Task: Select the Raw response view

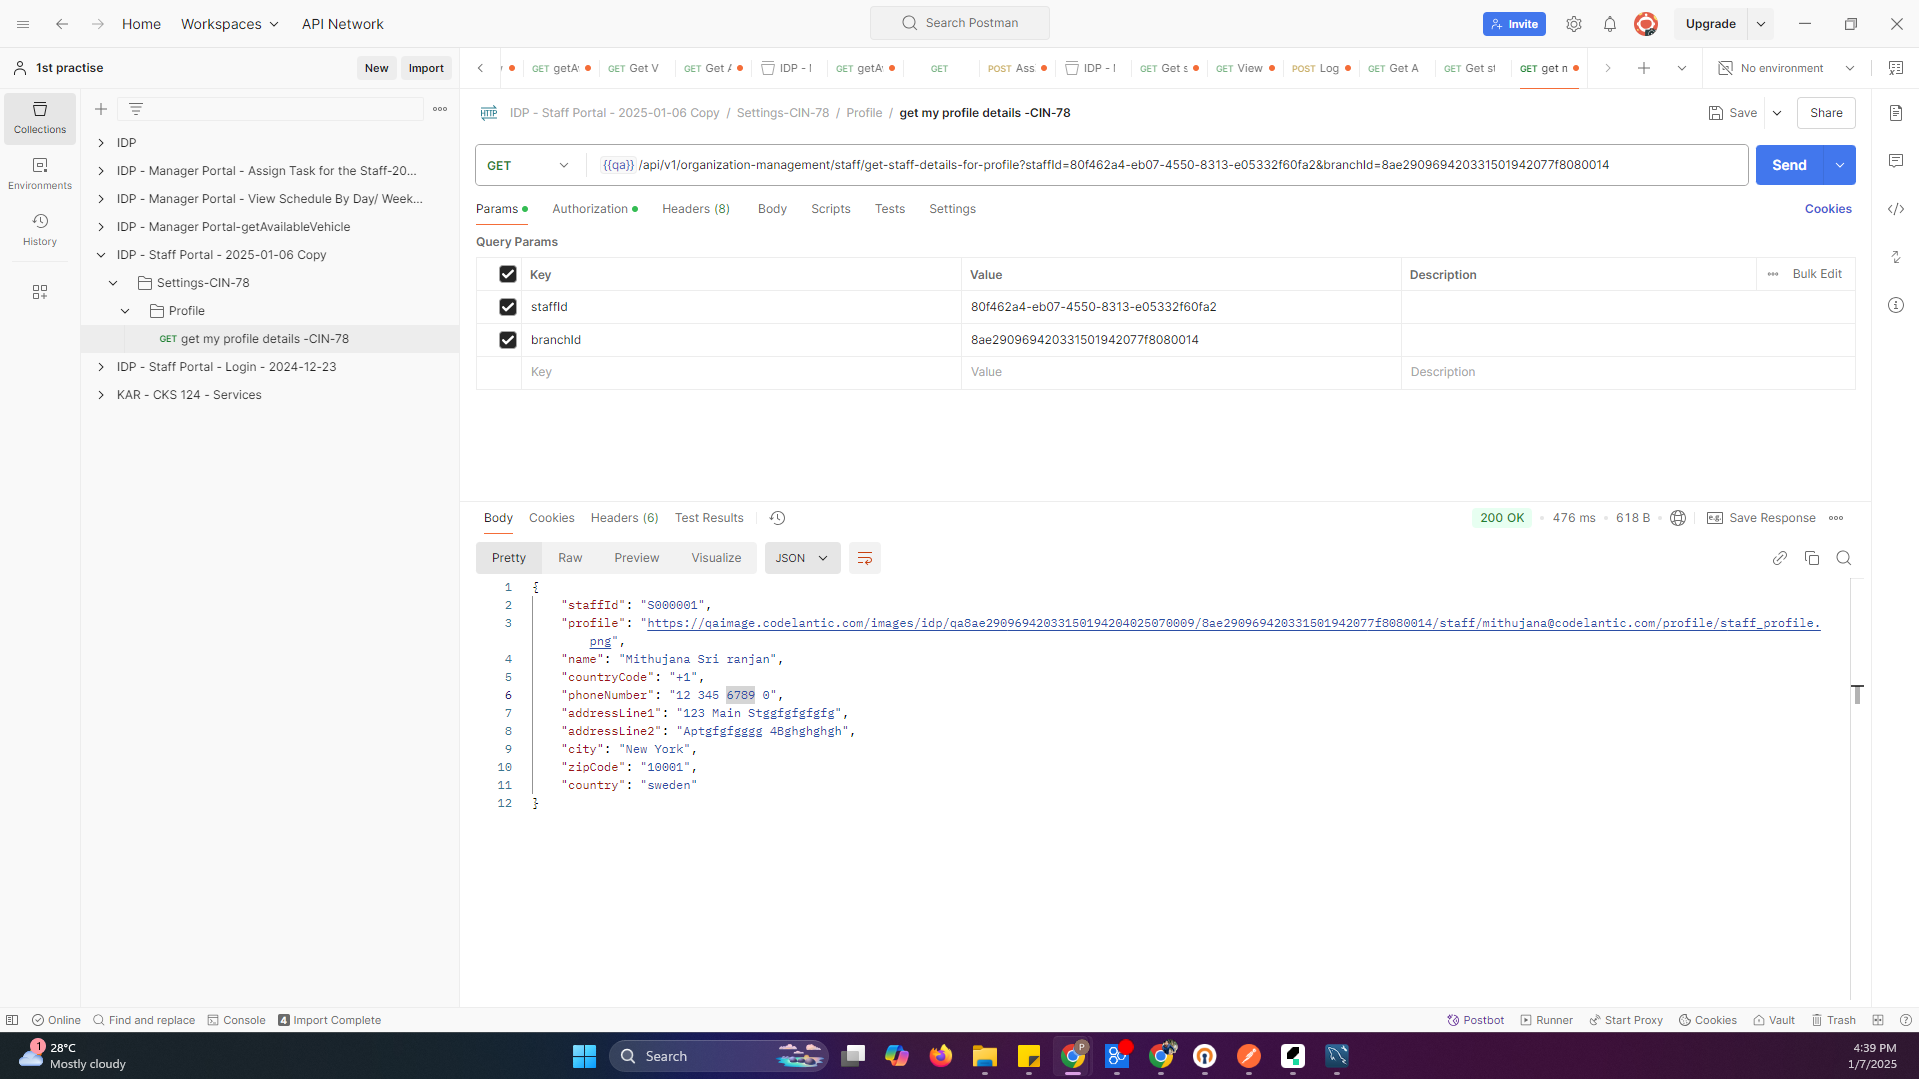Action: [570, 558]
